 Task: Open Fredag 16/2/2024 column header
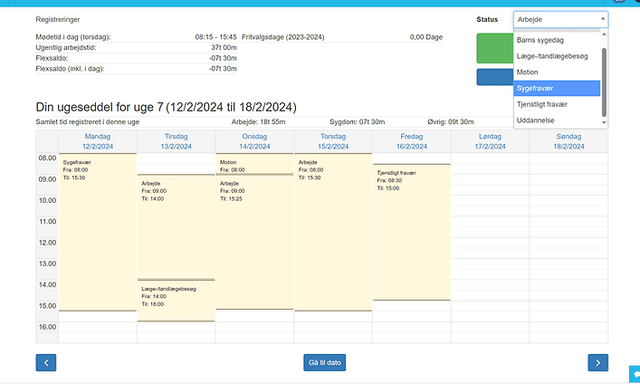coord(411,141)
